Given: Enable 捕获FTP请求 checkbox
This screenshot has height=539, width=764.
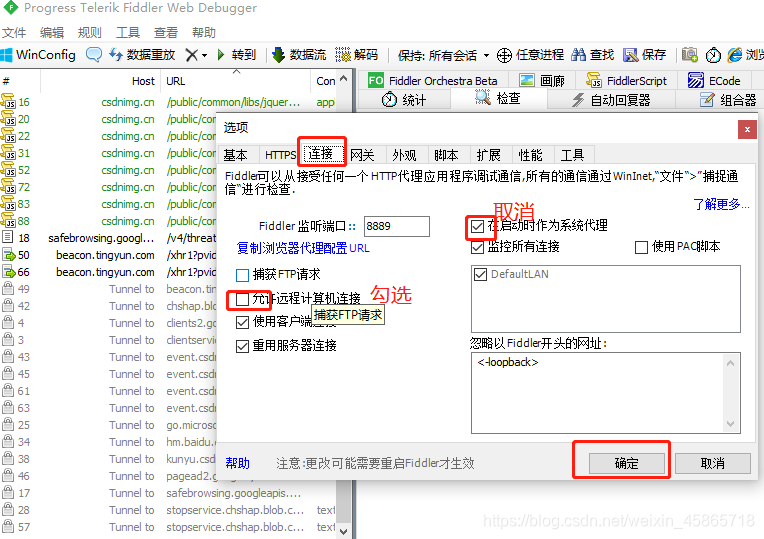Looking at the screenshot, I should coord(243,275).
